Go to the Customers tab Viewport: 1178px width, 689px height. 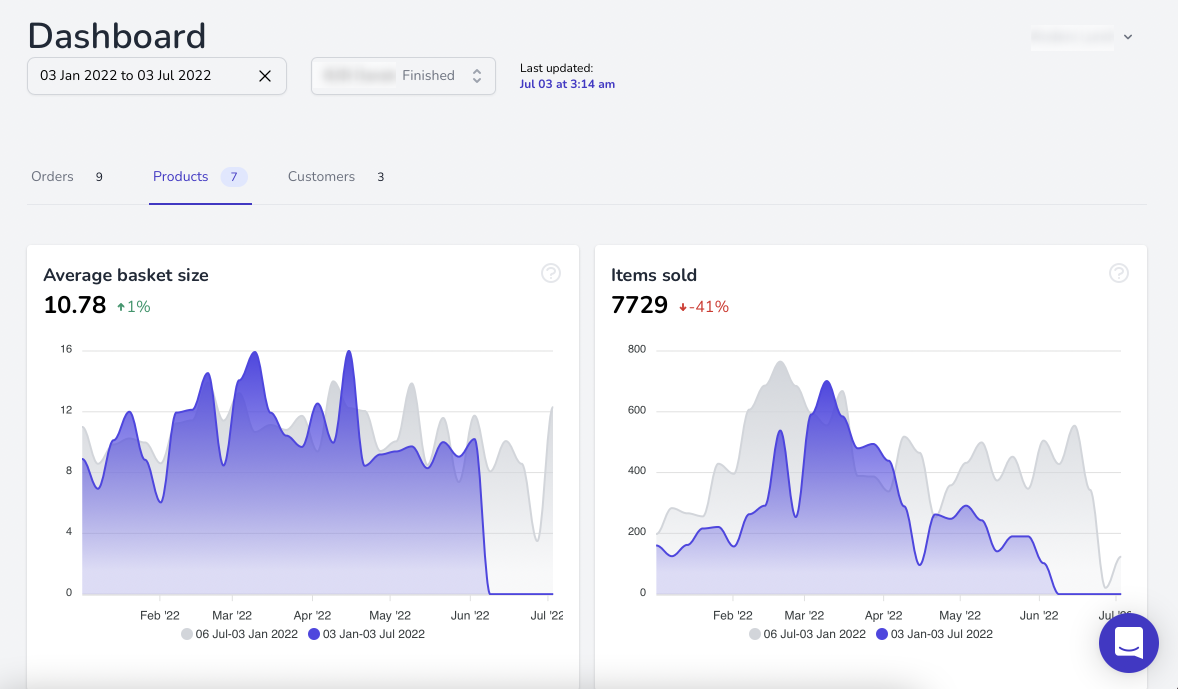(321, 177)
